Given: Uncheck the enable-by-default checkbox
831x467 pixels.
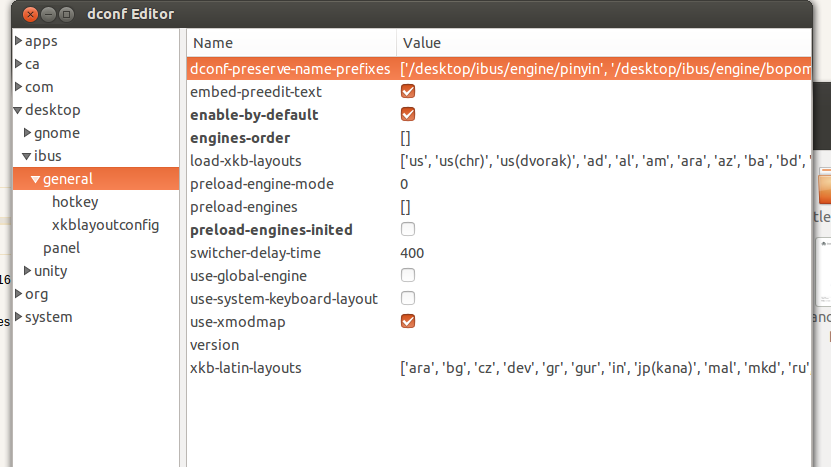Looking at the screenshot, I should click(408, 114).
